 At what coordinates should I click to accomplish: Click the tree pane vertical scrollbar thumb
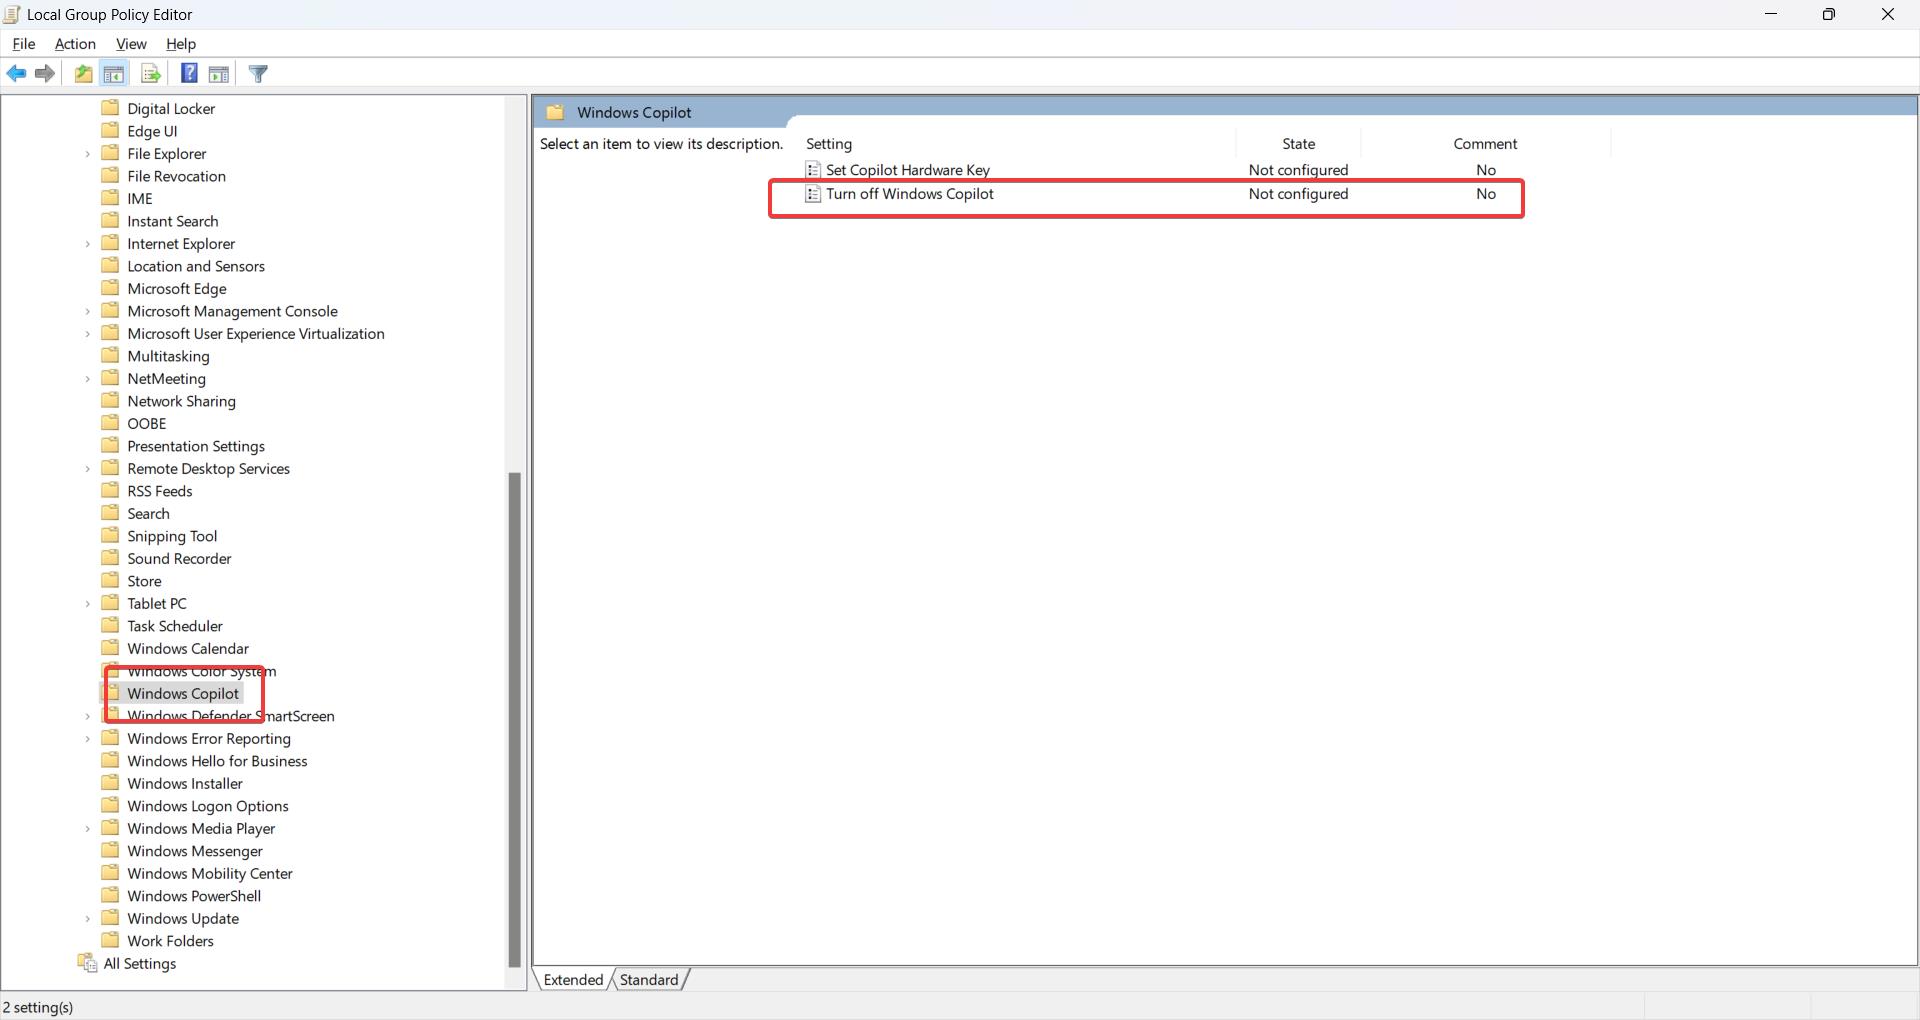[515, 718]
